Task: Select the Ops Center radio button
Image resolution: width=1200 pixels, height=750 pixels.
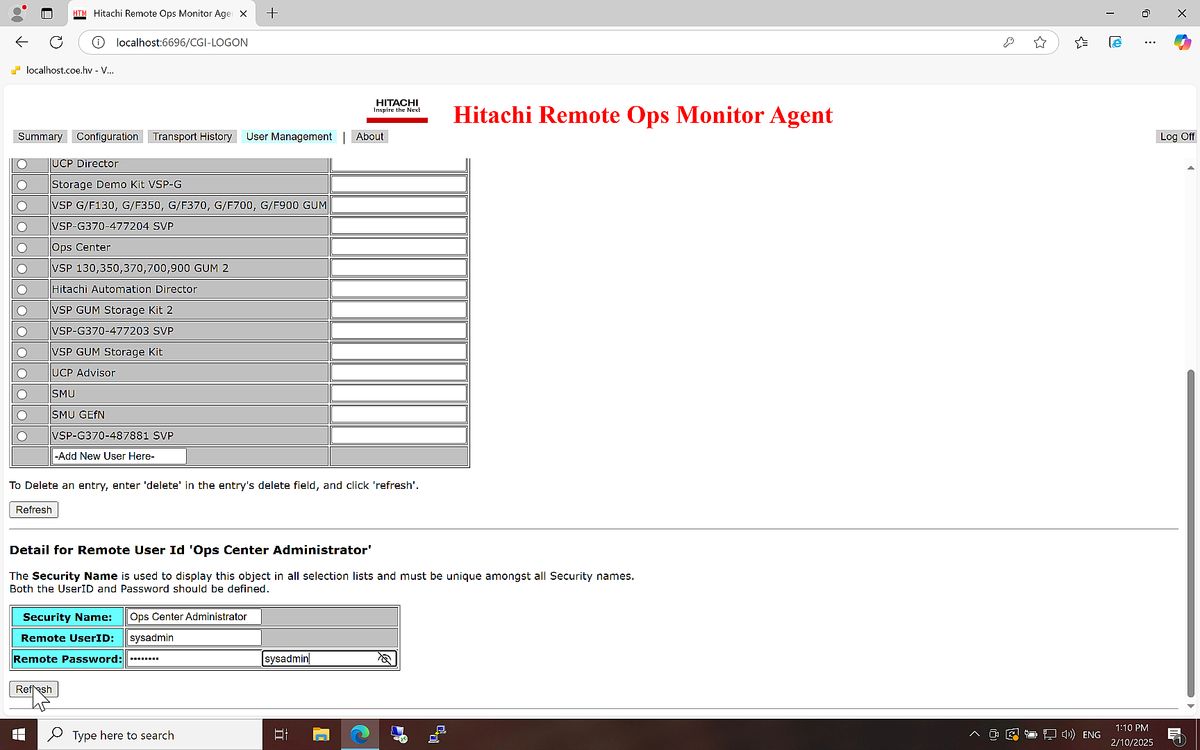Action: pyautogui.click(x=22, y=248)
